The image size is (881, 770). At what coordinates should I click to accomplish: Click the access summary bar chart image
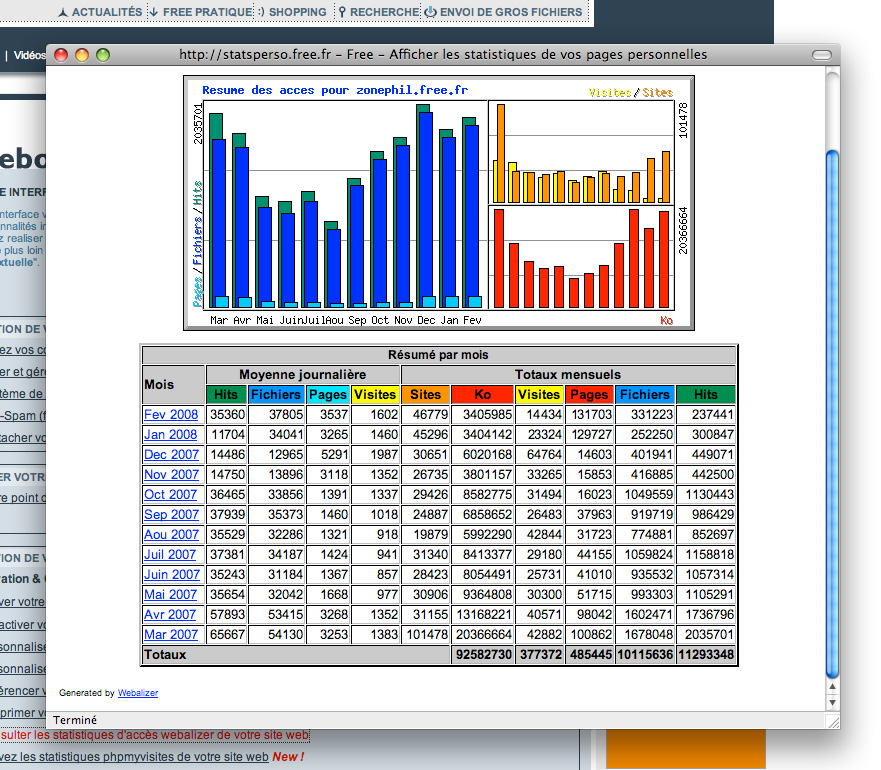click(x=439, y=203)
